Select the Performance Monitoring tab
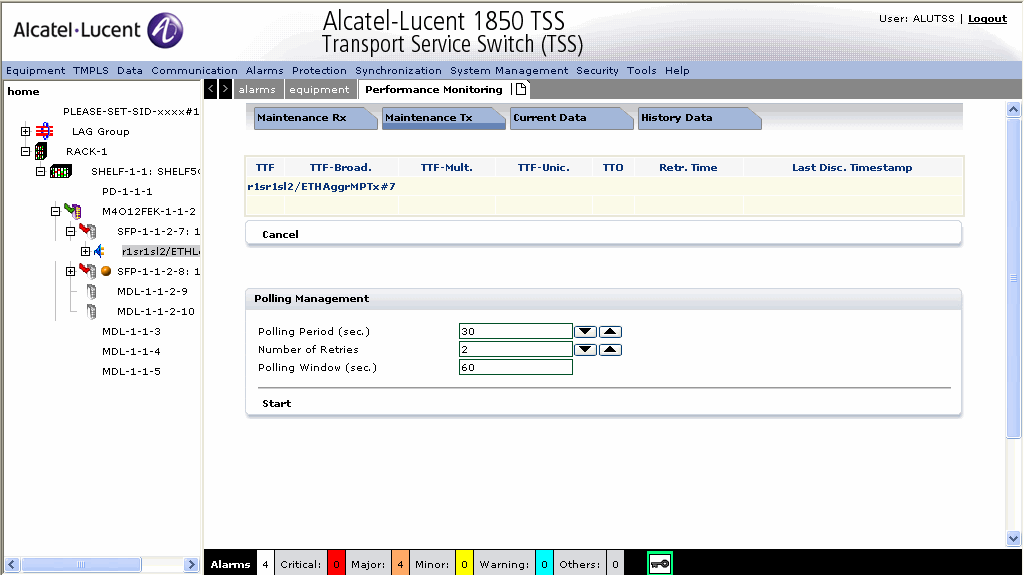1024x575 pixels. coord(434,90)
